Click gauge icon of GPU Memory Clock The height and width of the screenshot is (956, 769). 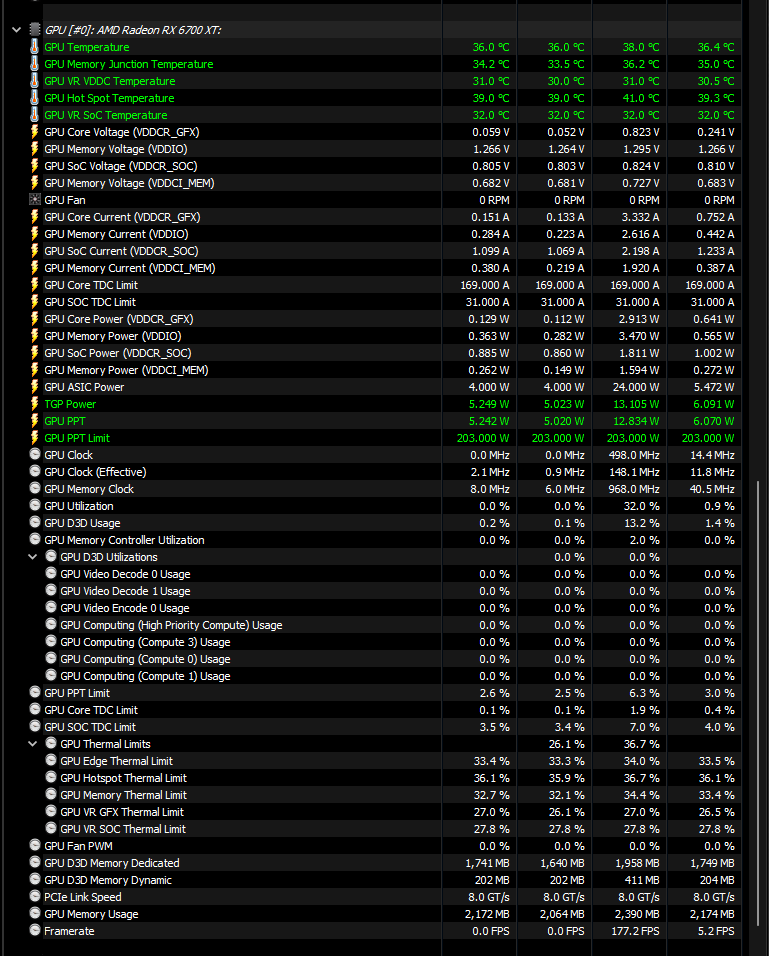click(x=35, y=488)
